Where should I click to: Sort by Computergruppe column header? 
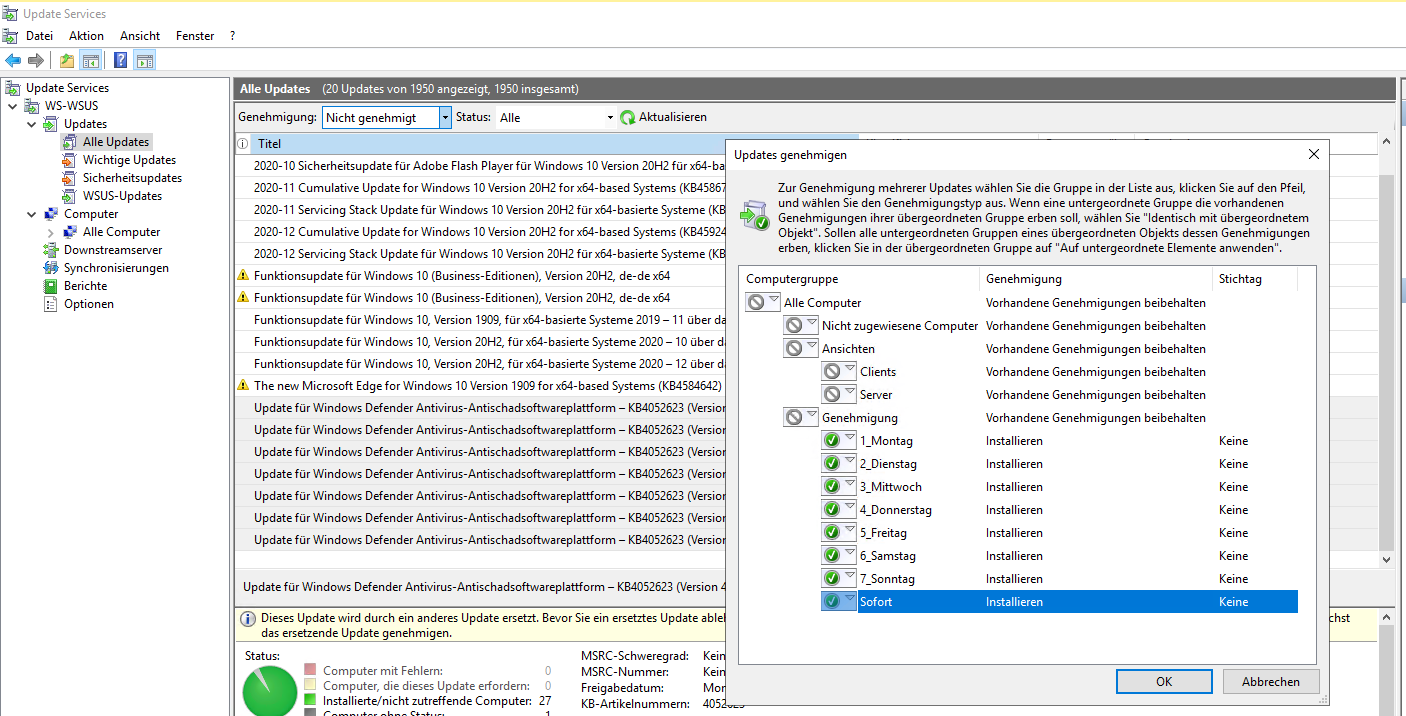pyautogui.click(x=861, y=279)
